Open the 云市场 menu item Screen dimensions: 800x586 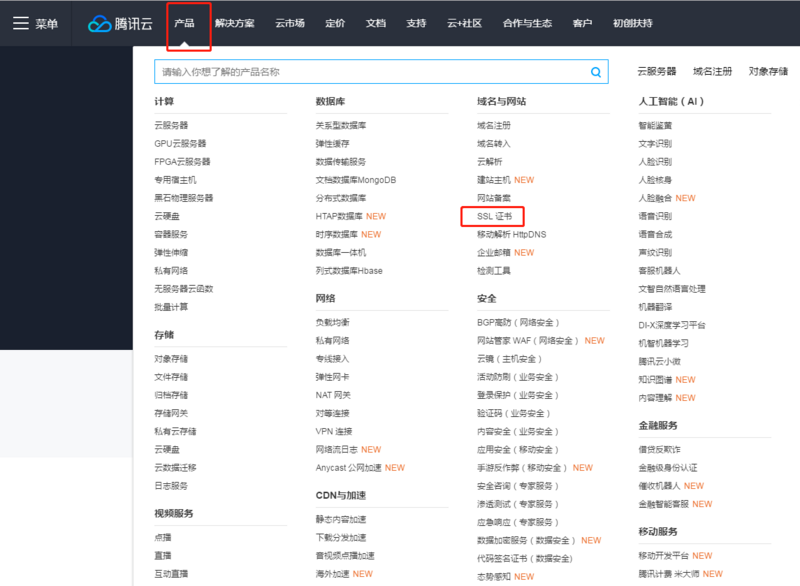(x=290, y=23)
